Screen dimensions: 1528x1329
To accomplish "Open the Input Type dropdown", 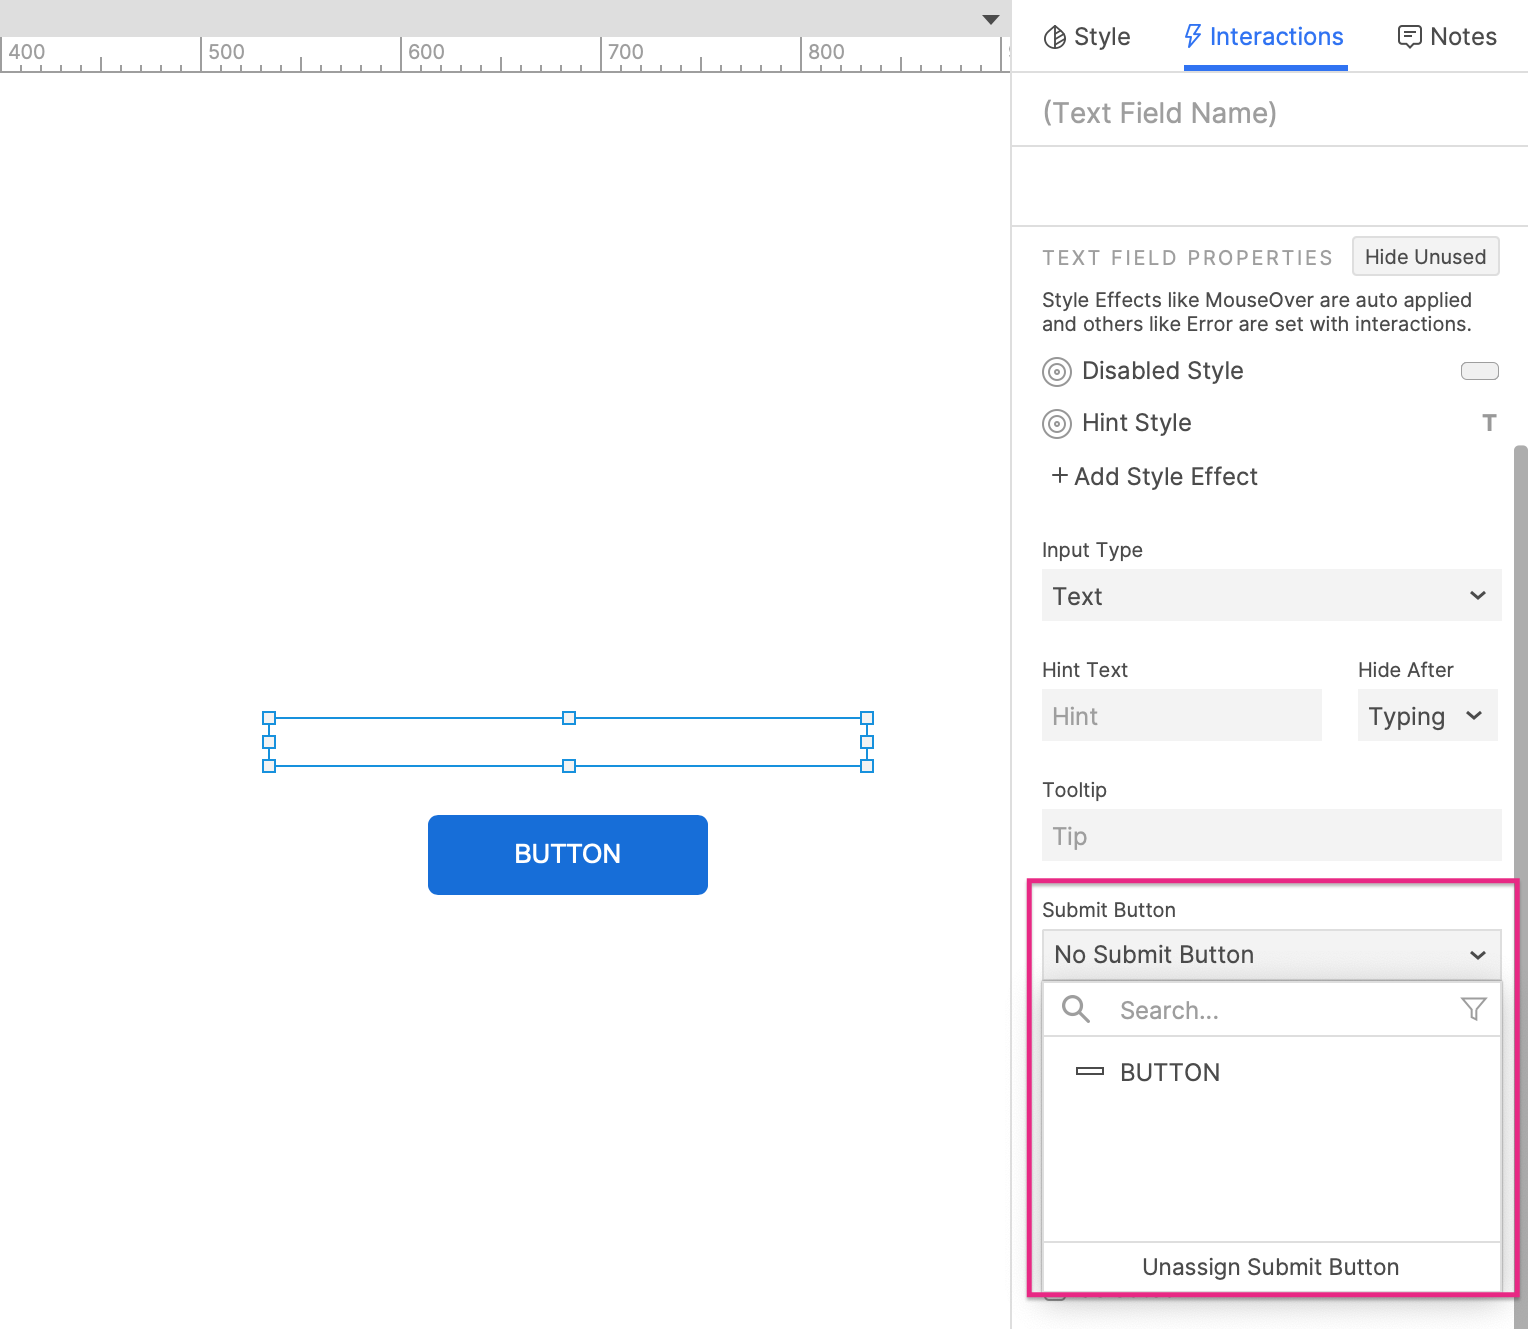I will pyautogui.click(x=1271, y=595).
